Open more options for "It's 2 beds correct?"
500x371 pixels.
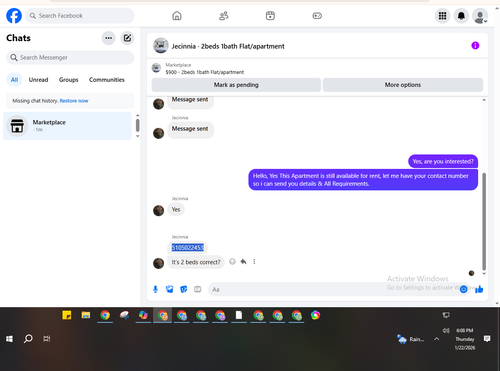[254, 262]
